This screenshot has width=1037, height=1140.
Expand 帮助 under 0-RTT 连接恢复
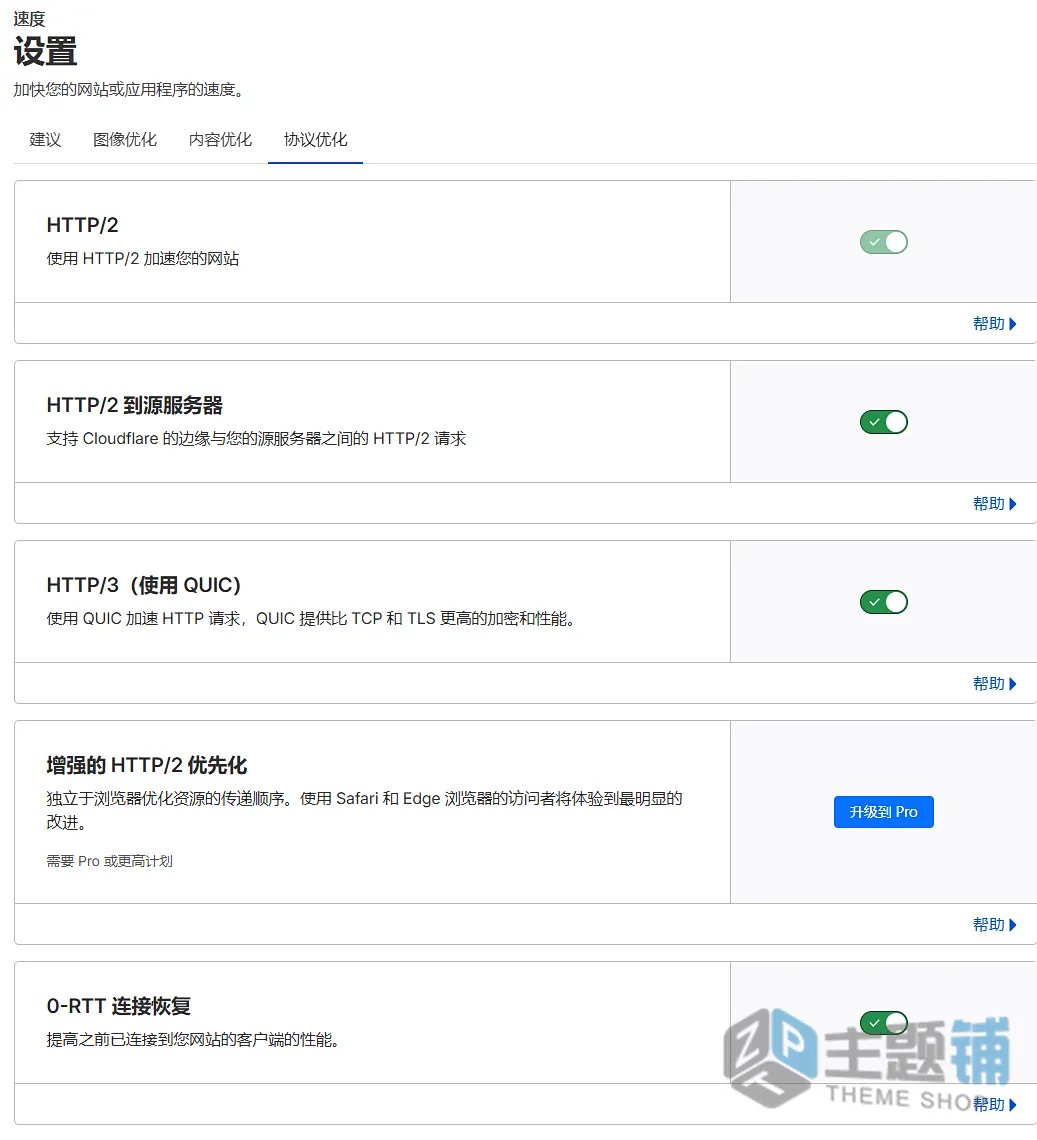coord(994,1104)
